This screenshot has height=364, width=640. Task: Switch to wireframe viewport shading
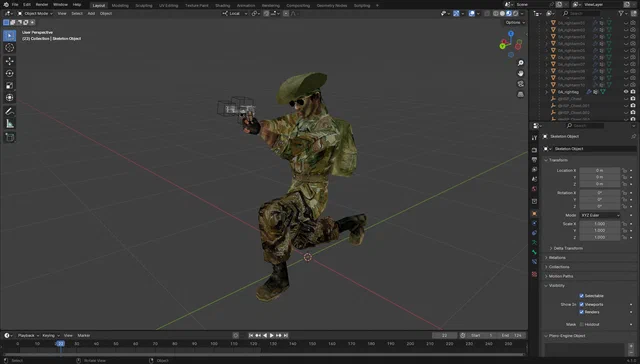point(496,13)
